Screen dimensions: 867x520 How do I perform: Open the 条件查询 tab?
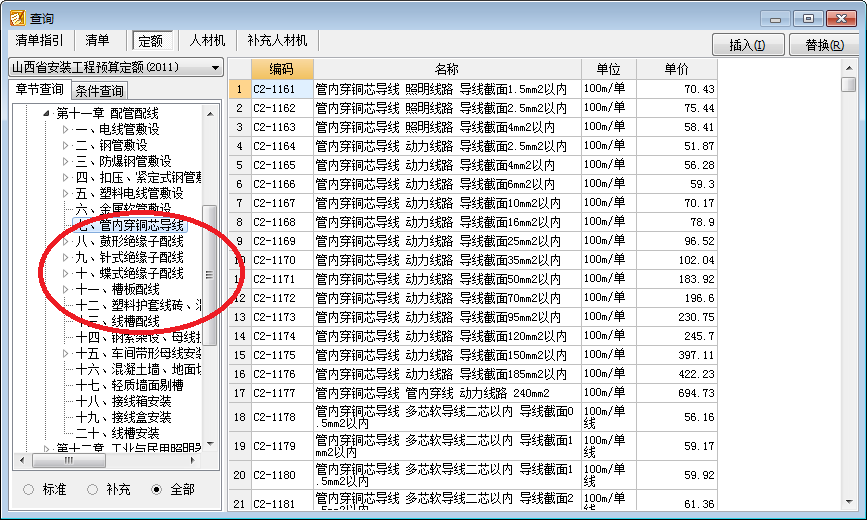[100, 90]
